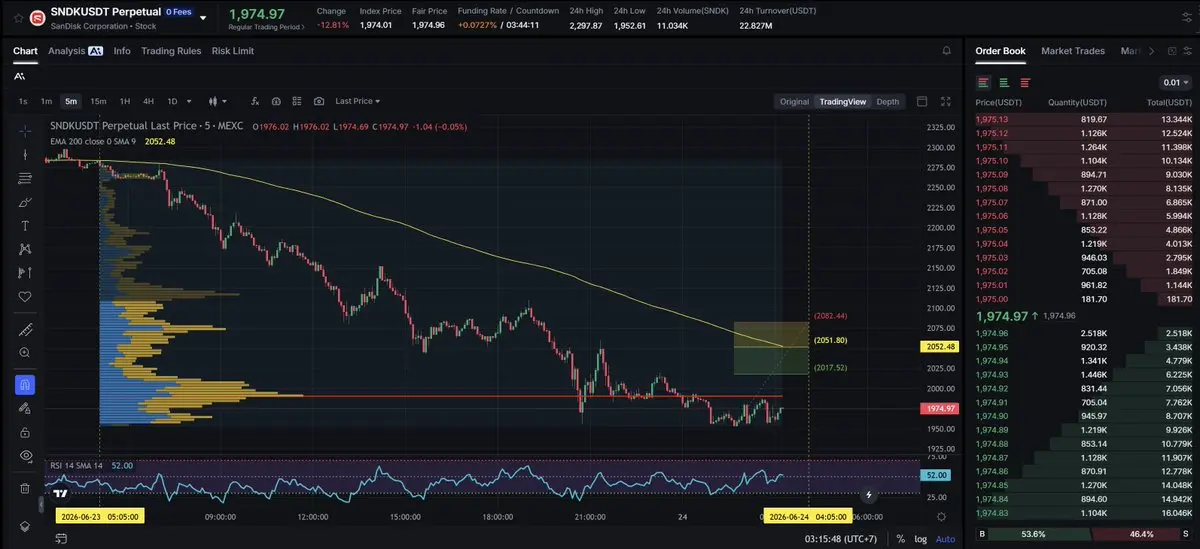This screenshot has height=549, width=1200.
Task: Click the lightning replay icon on chart
Action: 869,494
